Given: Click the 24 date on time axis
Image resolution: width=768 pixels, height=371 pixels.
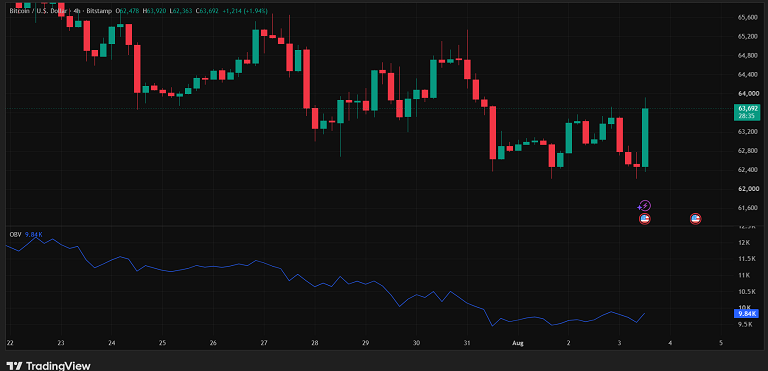Looking at the screenshot, I should (111, 343).
